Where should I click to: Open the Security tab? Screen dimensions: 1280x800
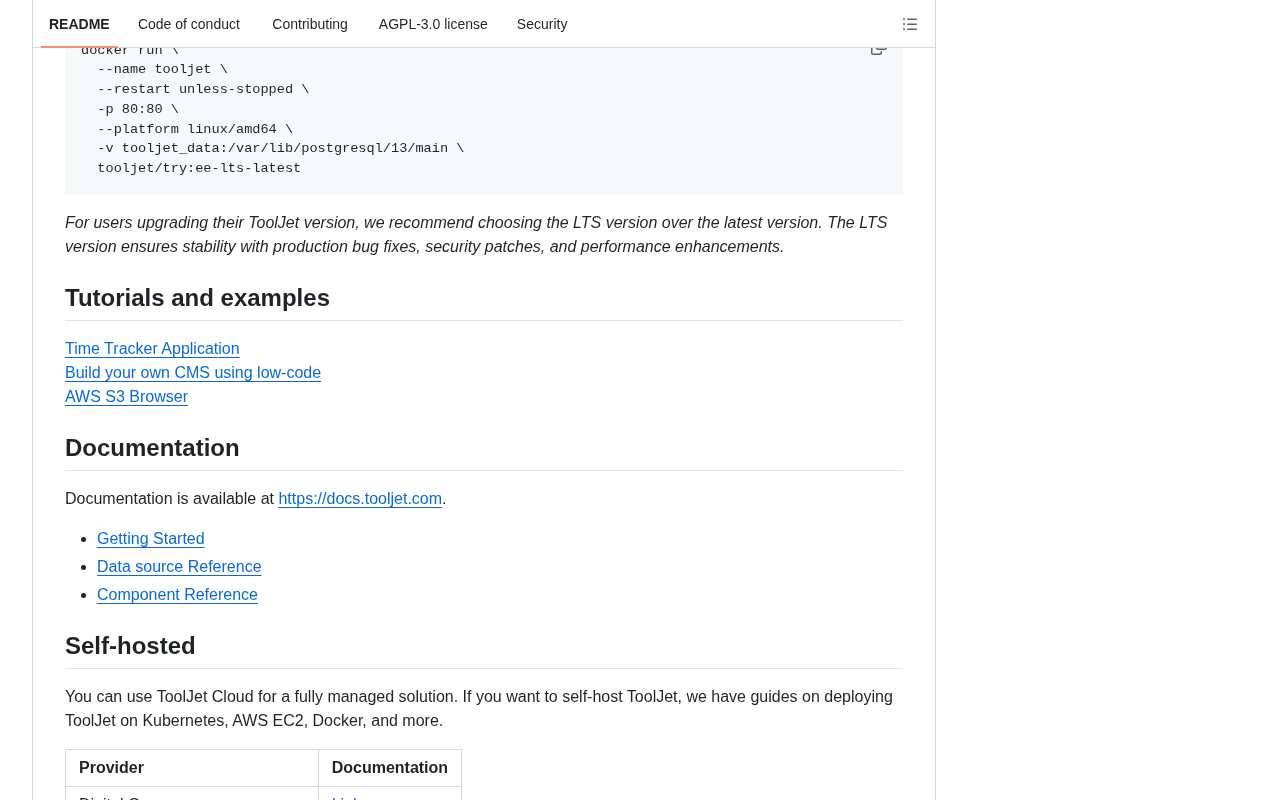coord(542,24)
